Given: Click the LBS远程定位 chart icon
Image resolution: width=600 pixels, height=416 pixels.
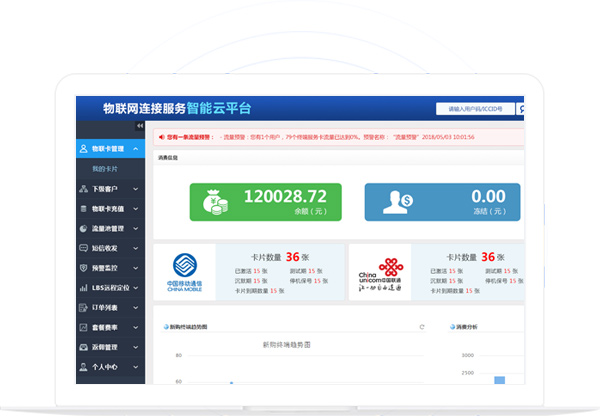Looking at the screenshot, I should coord(84,288).
